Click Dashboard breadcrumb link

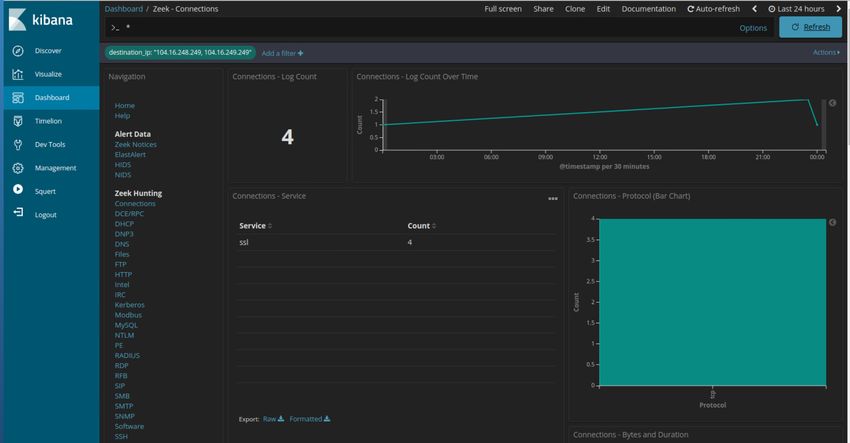(124, 9)
